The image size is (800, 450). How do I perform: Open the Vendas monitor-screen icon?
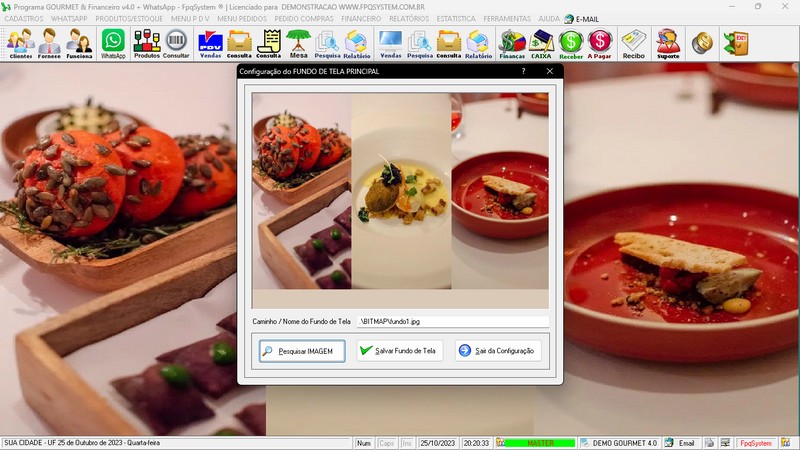[x=391, y=44]
